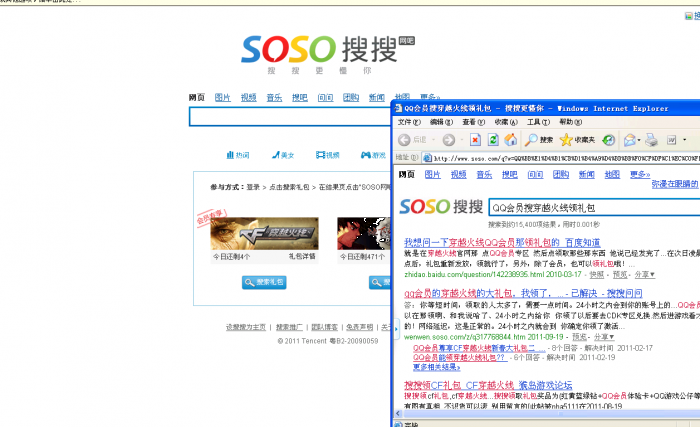
Task: Expand the Edit button dropdown arrow
Action: [x=685, y=140]
